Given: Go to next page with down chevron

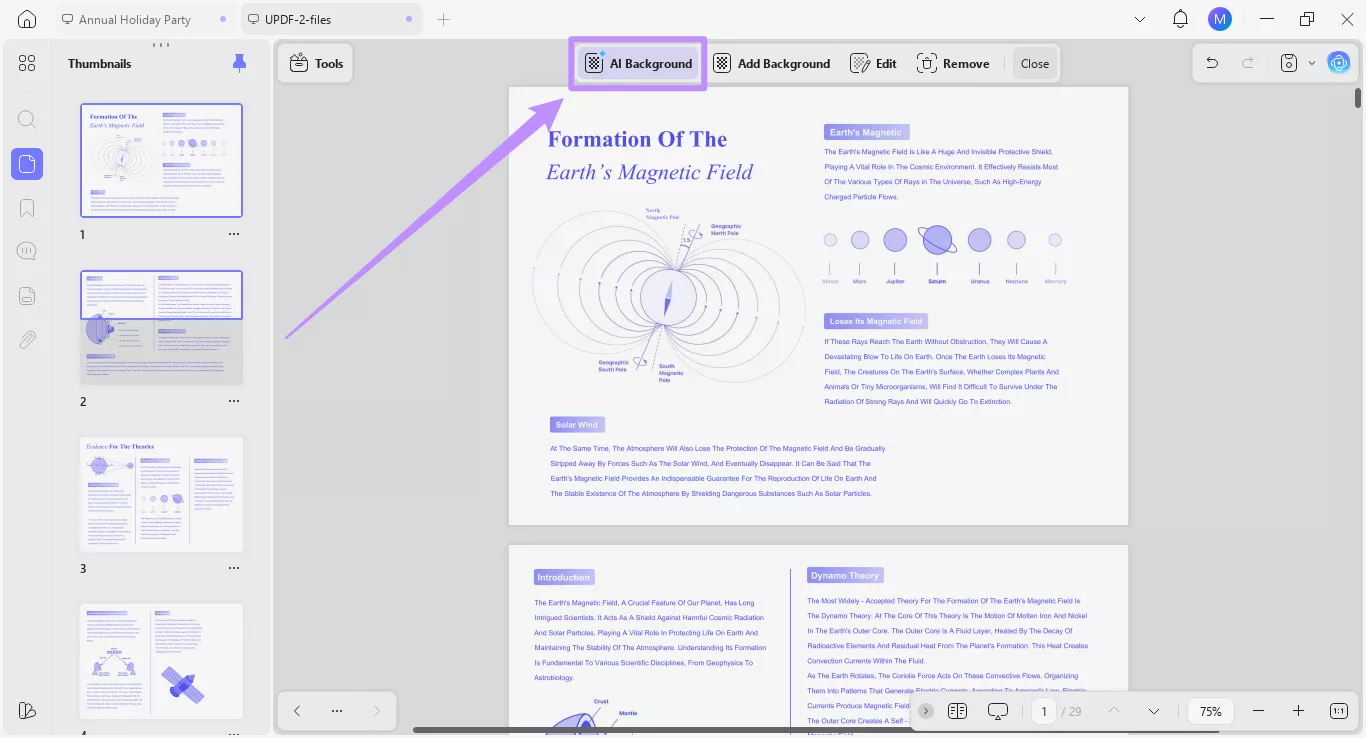Looking at the screenshot, I should point(1153,710).
